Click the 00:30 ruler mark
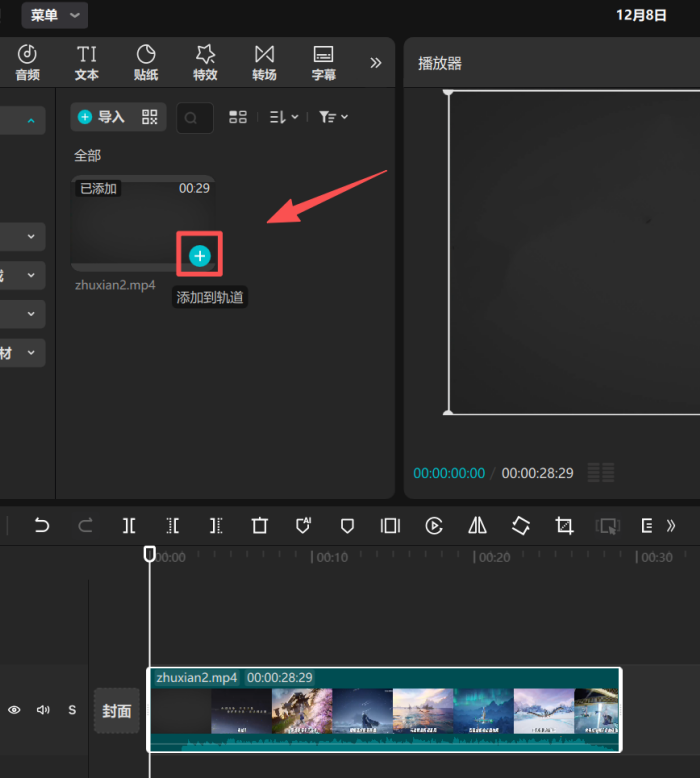 [x=654, y=557]
